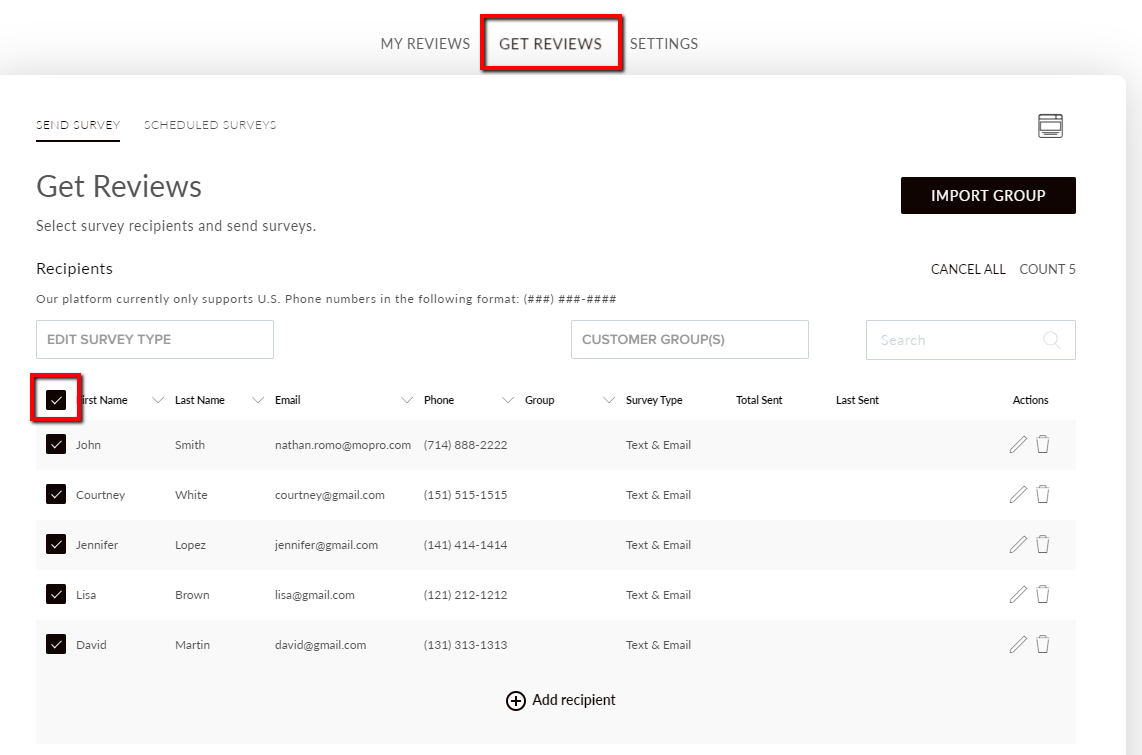Click phone number (714) 888-2222
This screenshot has width=1142, height=755.
click(x=465, y=445)
